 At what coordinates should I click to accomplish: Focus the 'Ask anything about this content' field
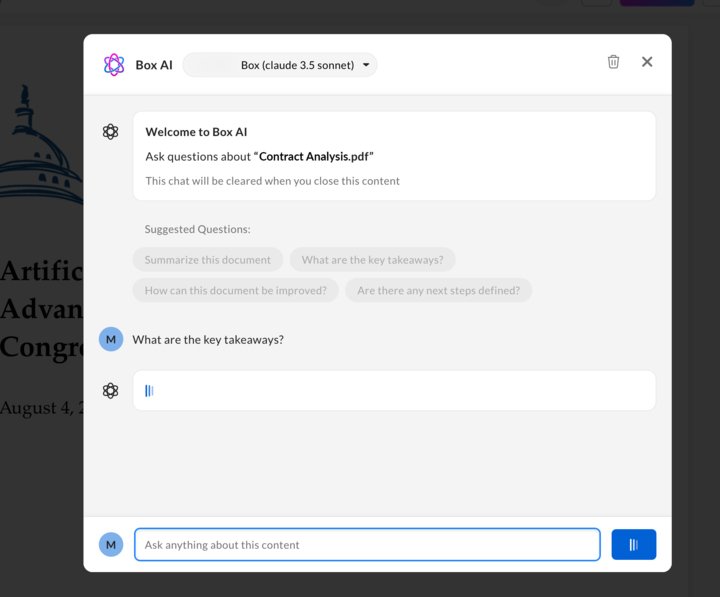[x=367, y=545]
